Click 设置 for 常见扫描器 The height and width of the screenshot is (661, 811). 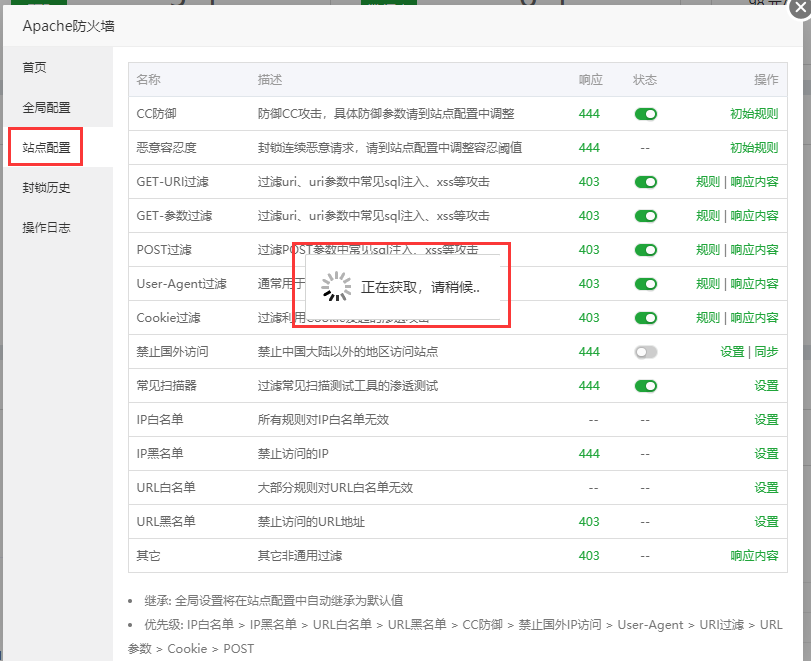pos(766,386)
